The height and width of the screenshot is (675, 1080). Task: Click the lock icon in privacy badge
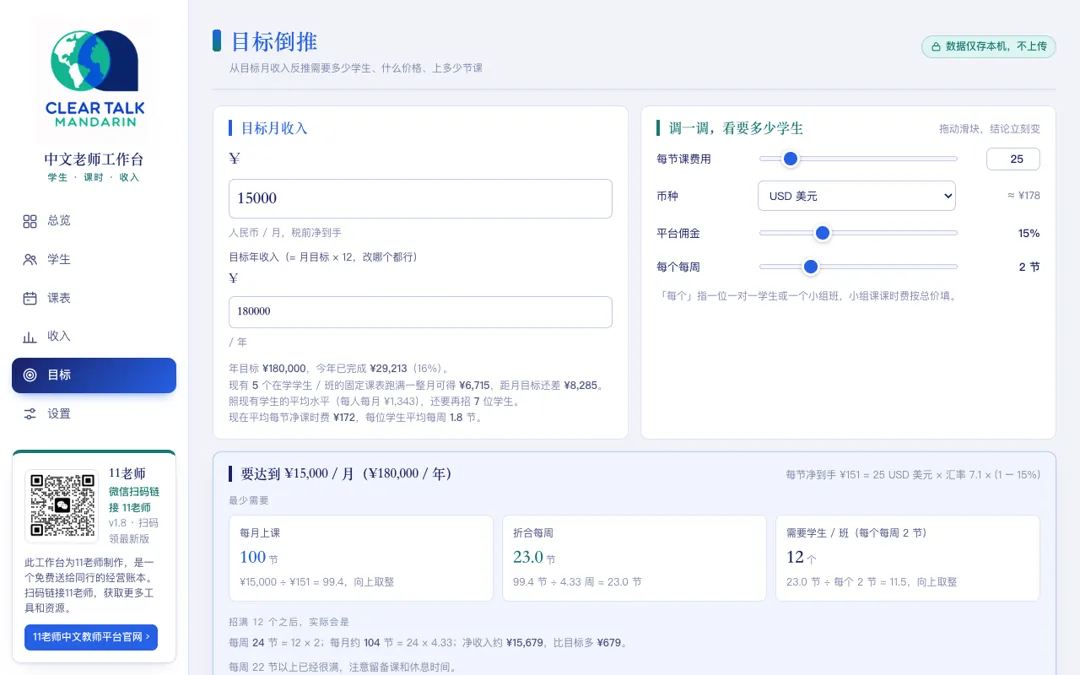(935, 47)
